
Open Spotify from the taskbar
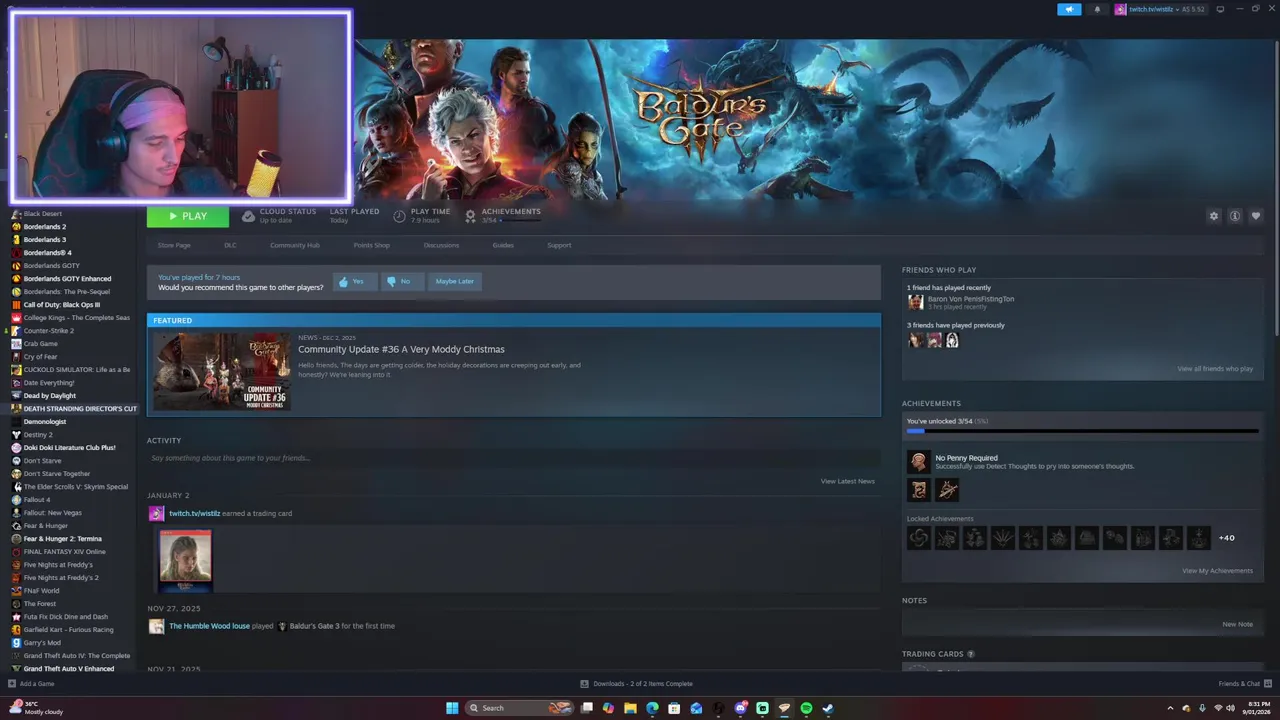(806, 708)
